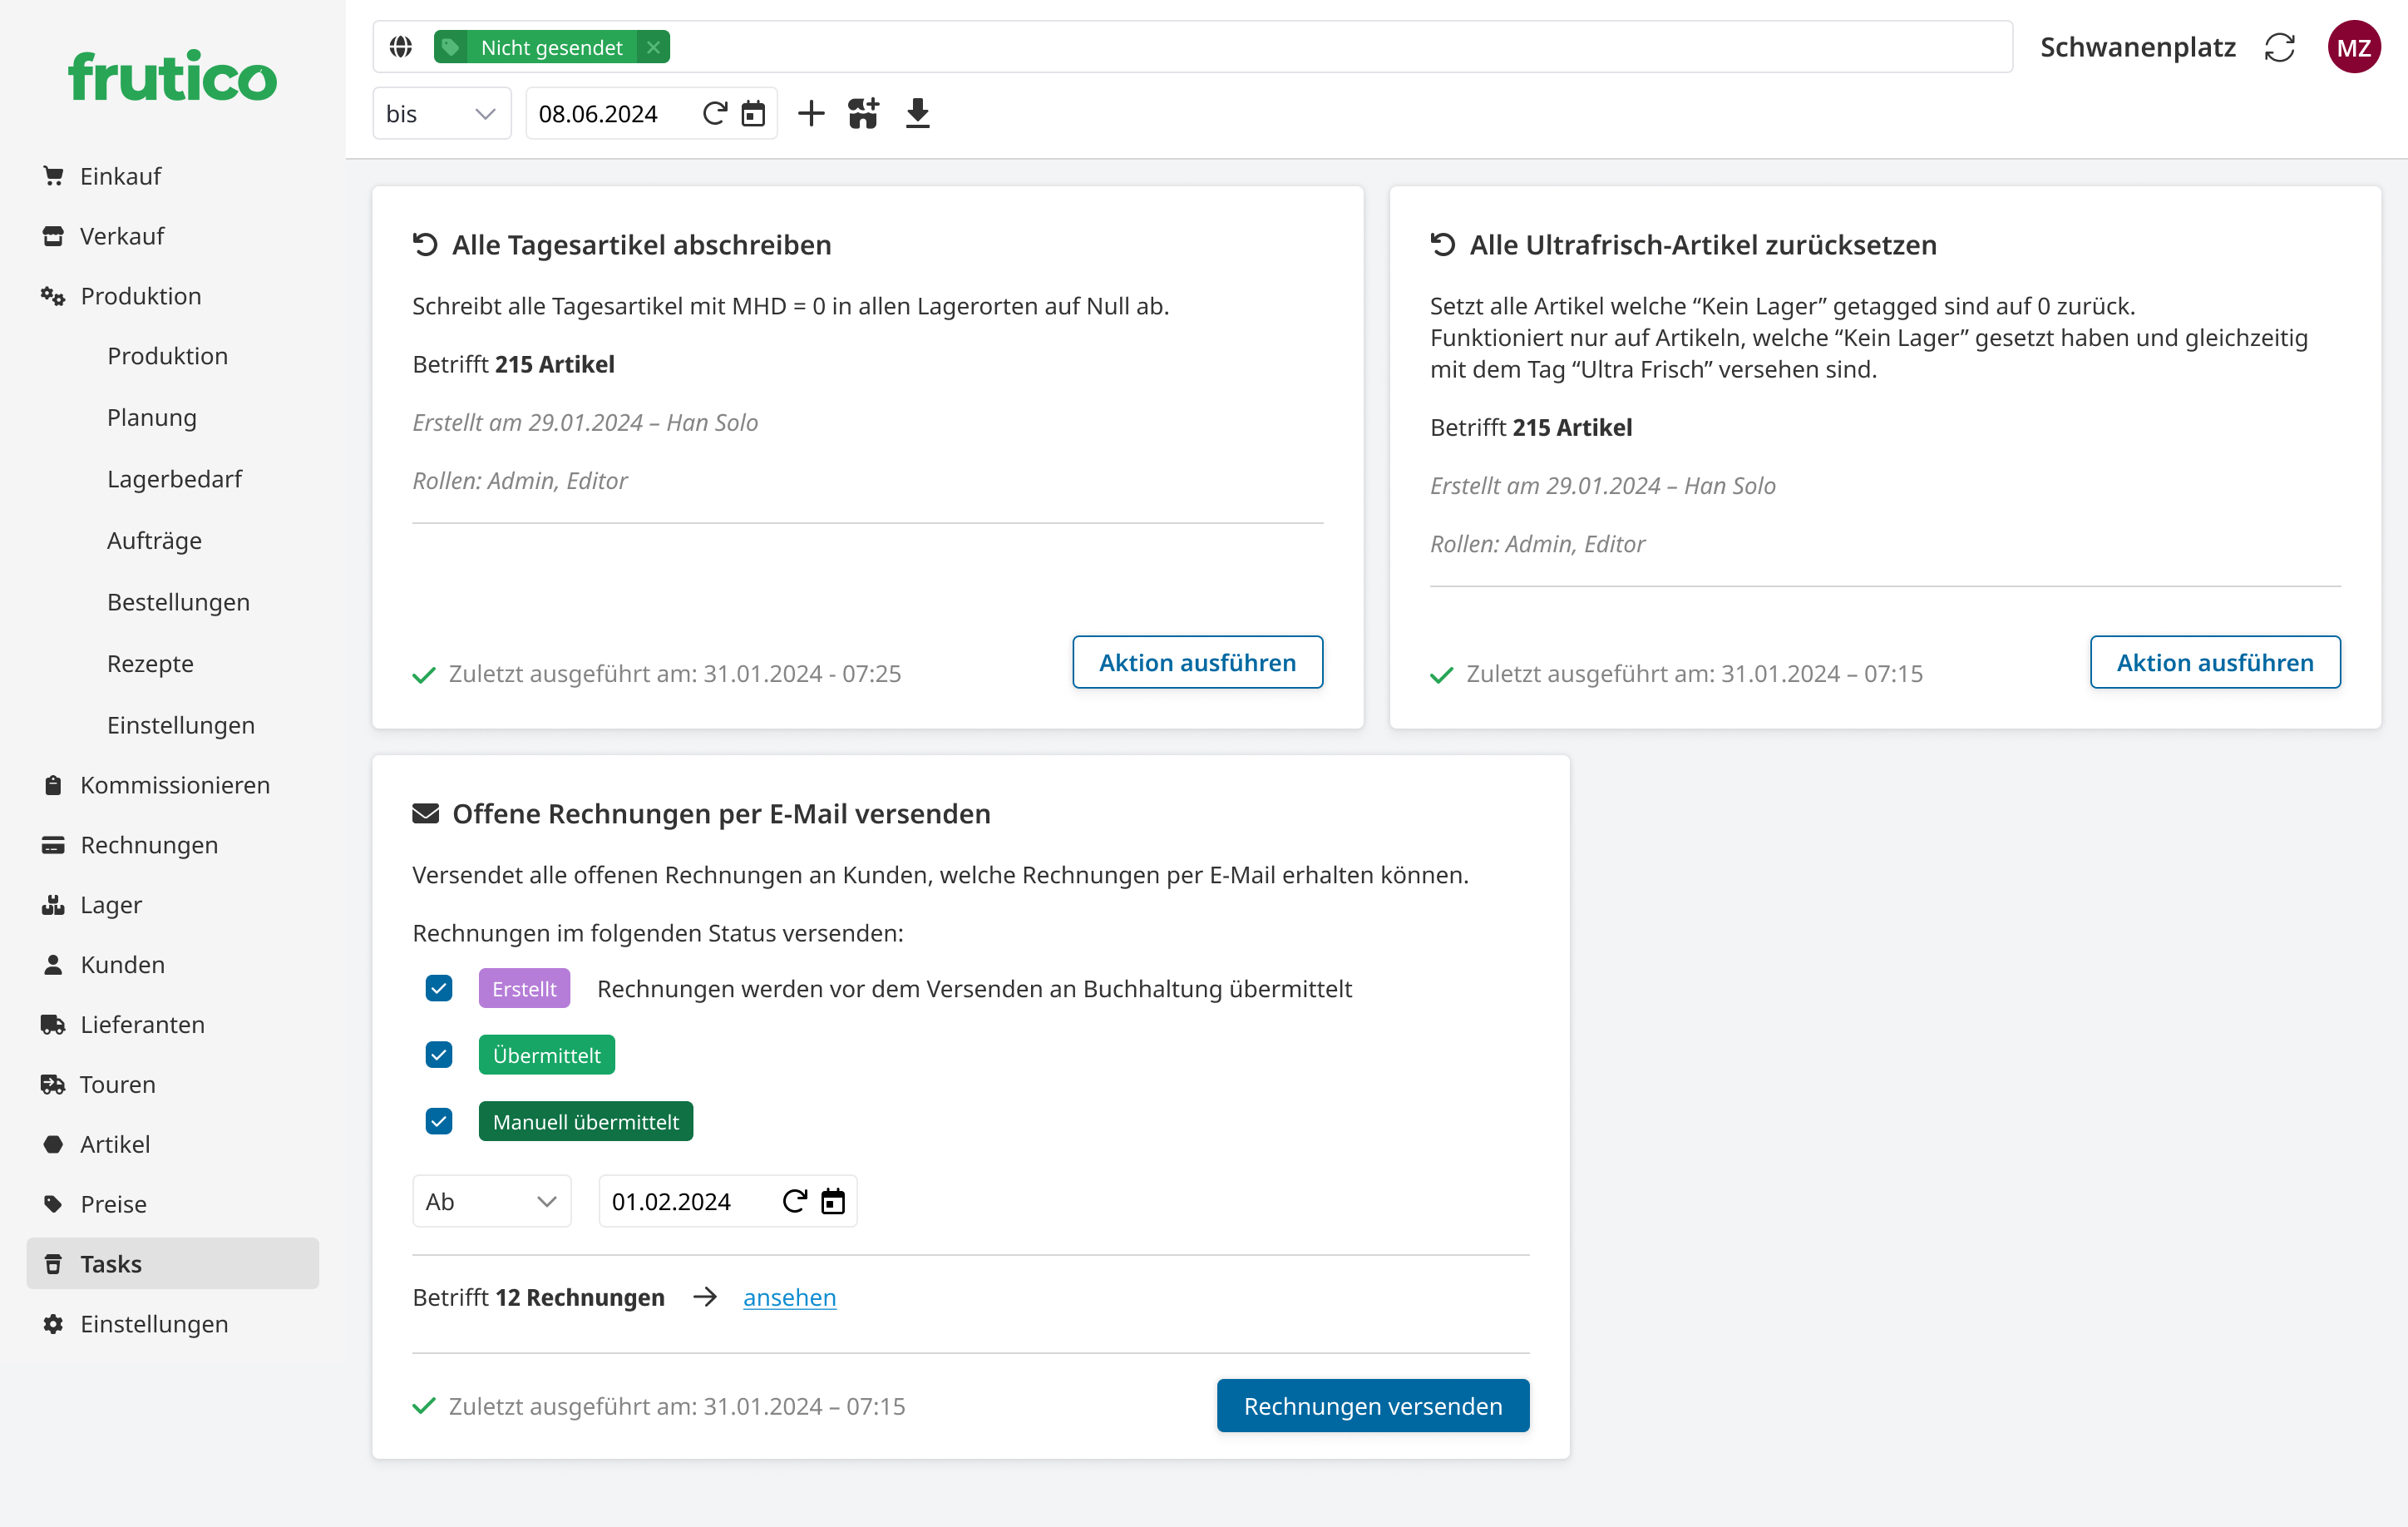2408x1527 pixels.
Task: Disable the Übermittelt status checkbox
Action: pyautogui.click(x=438, y=1054)
